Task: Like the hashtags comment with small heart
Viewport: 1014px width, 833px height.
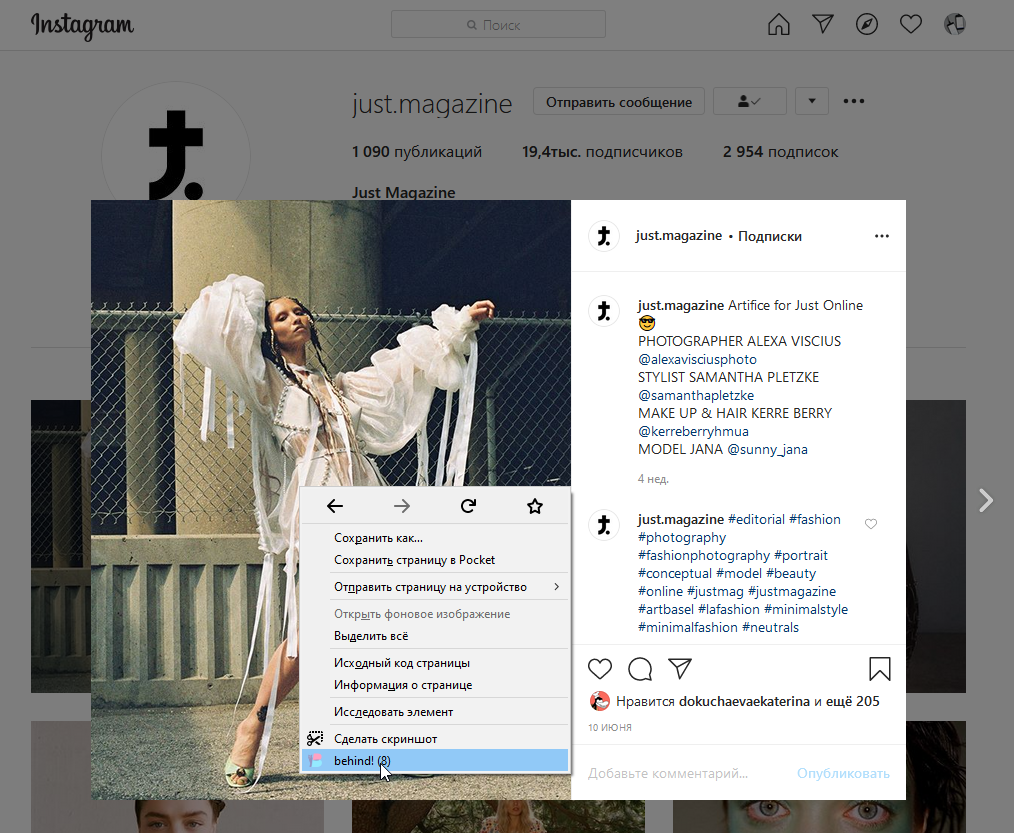Action: (x=871, y=524)
